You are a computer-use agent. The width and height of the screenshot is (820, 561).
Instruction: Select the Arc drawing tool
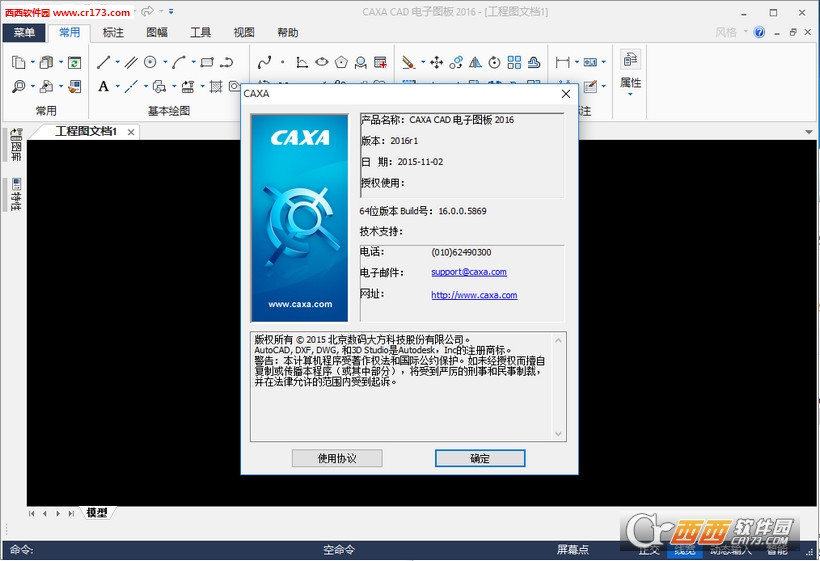tap(179, 62)
